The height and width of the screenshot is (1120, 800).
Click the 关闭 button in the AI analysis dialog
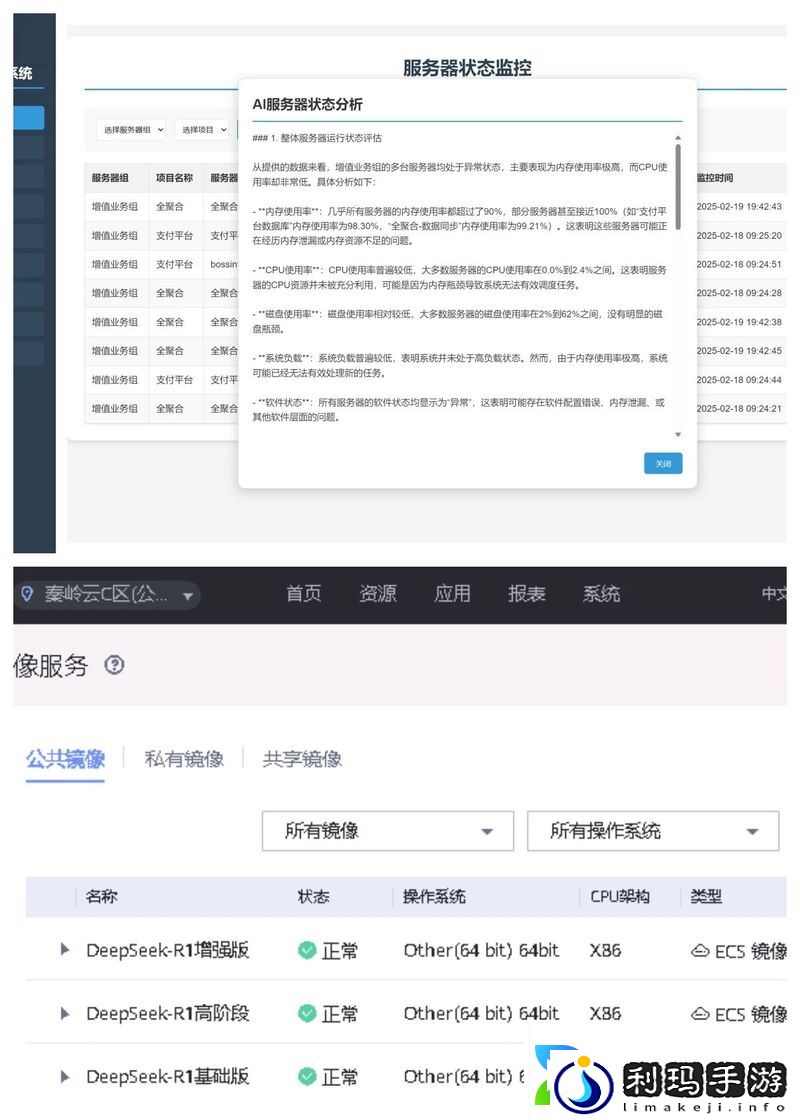tap(663, 463)
